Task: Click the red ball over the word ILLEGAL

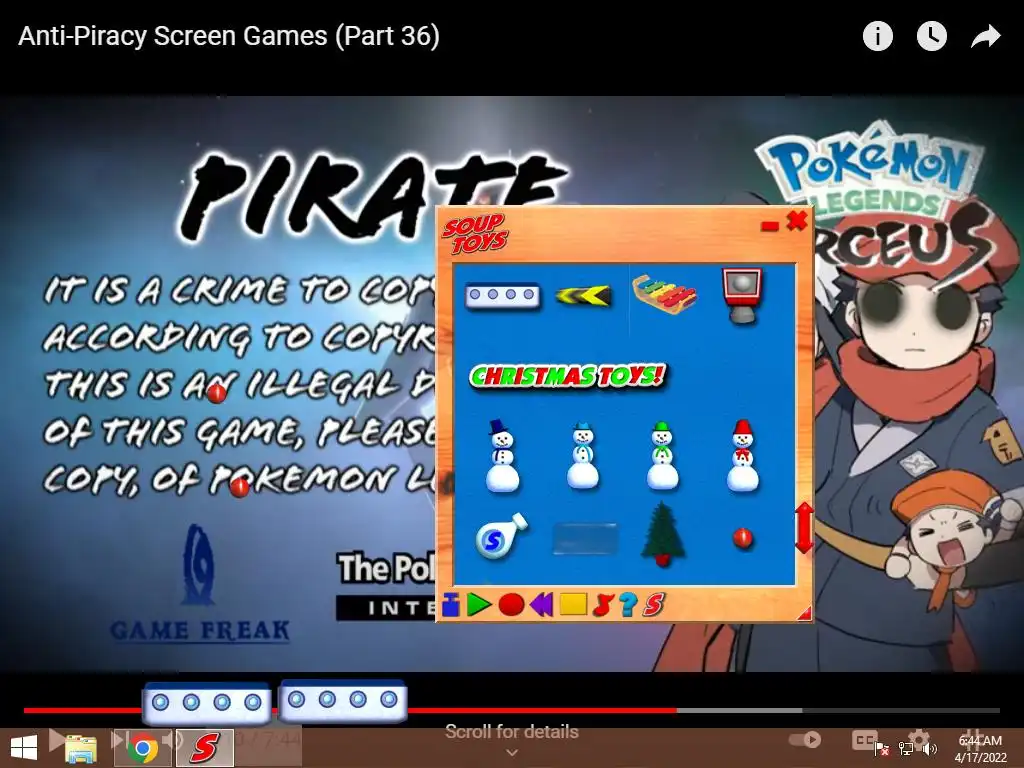Action: (x=216, y=392)
